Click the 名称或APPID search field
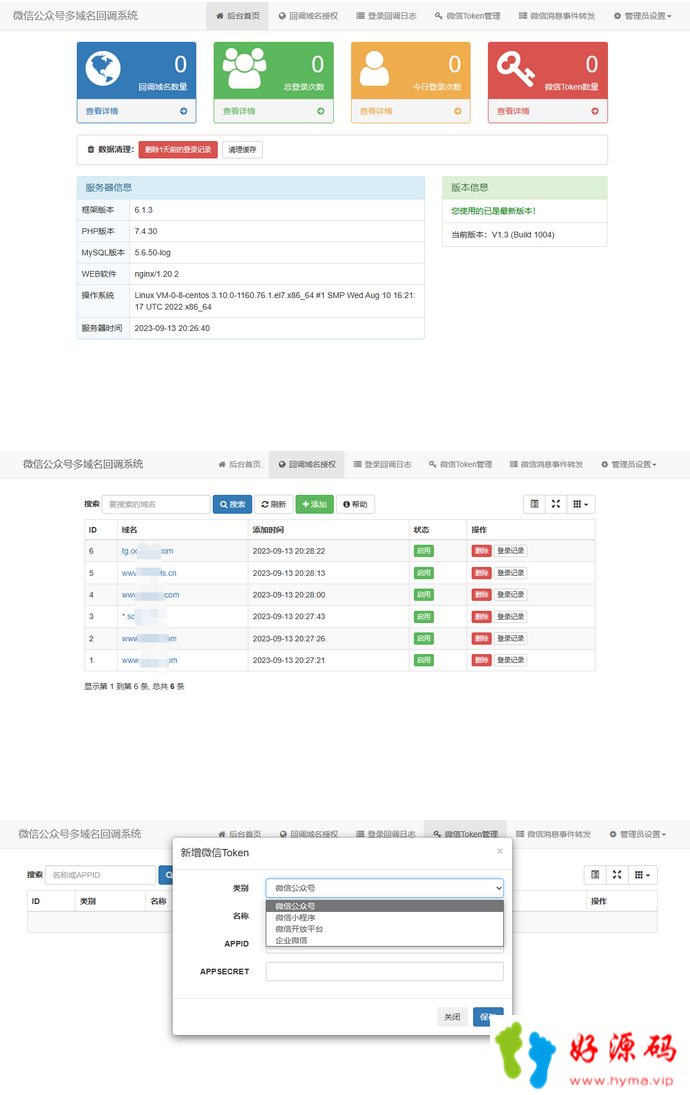Viewport: 690px width, 1095px height. (x=100, y=875)
